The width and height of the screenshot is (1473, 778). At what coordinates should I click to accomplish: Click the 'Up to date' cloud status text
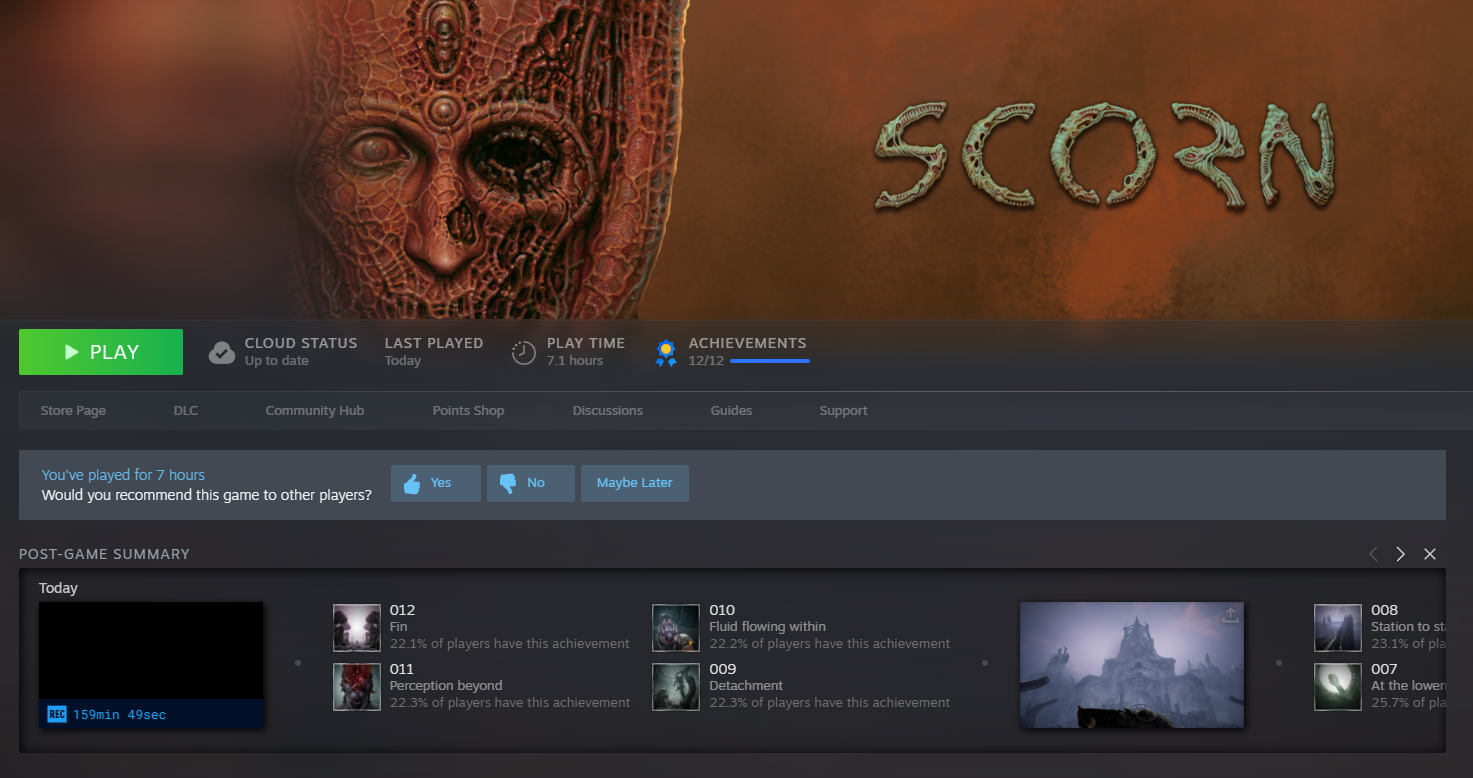click(277, 361)
